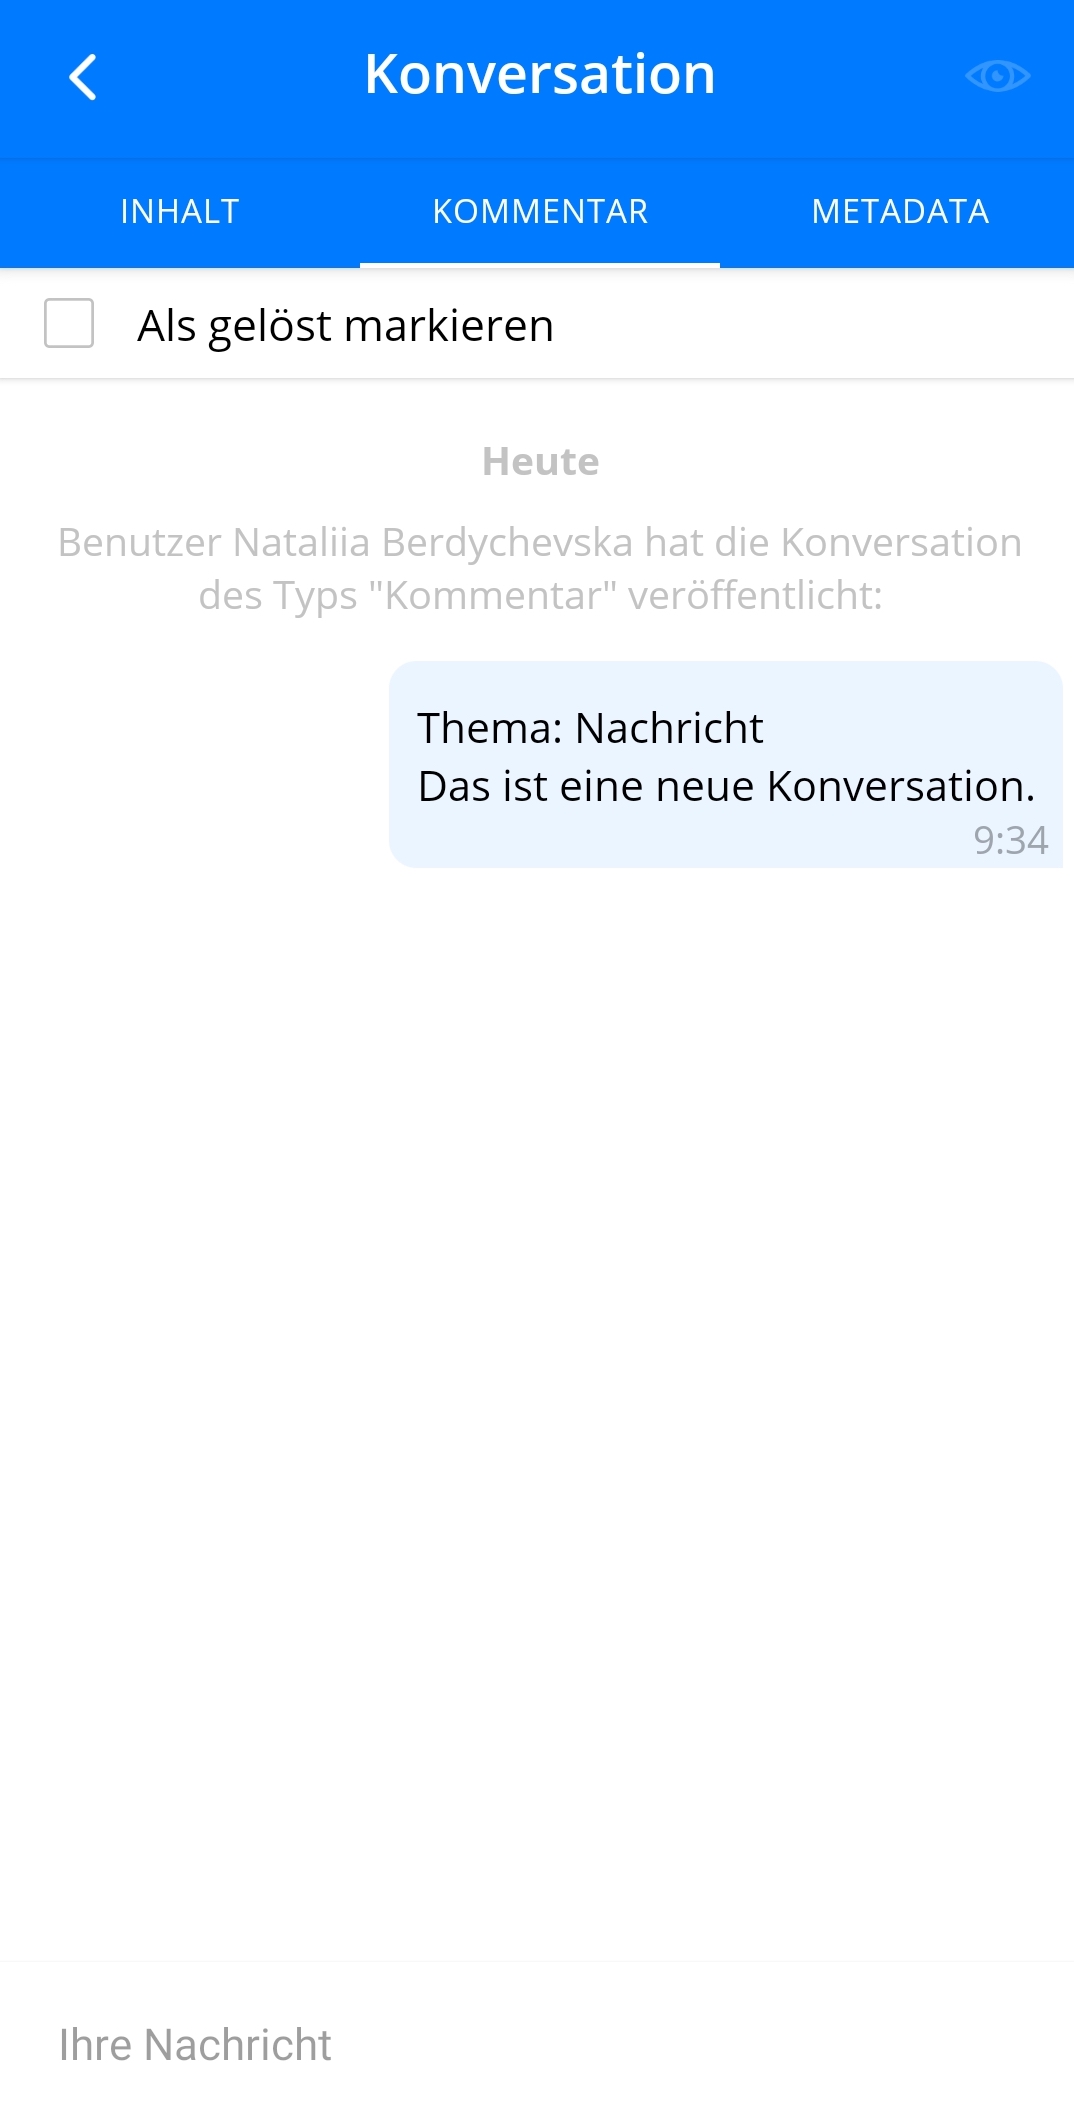Tap the 'Konversation' header title
Viewport: 1074px width, 2118px height.
click(540, 74)
